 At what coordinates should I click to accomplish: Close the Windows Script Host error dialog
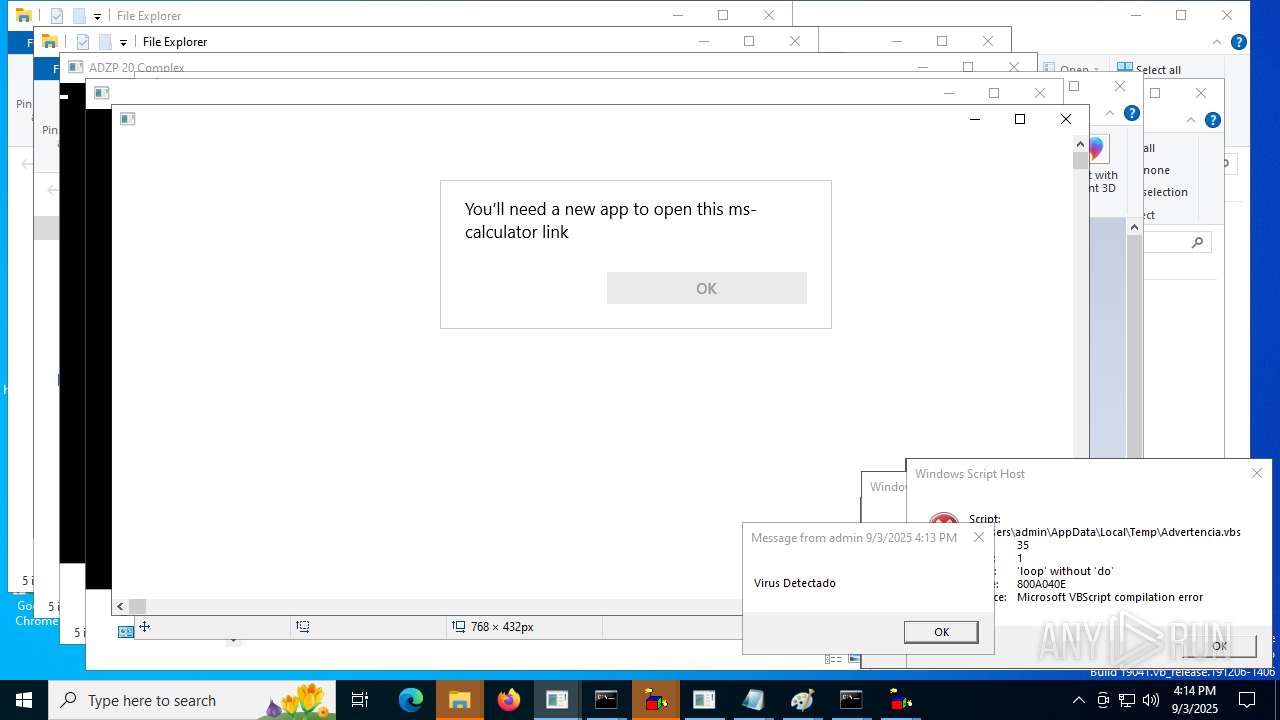pos(1257,473)
